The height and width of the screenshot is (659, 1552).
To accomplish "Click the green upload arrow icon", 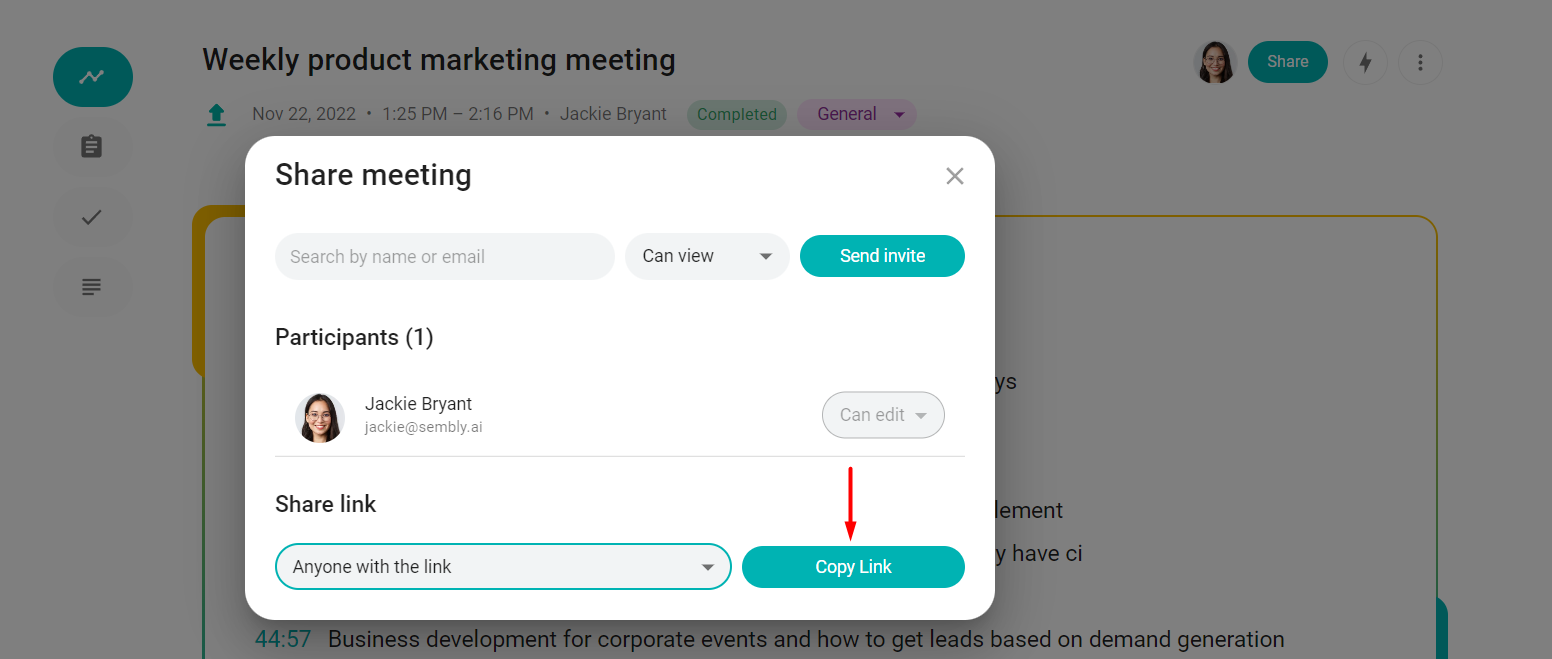I will coord(216,115).
